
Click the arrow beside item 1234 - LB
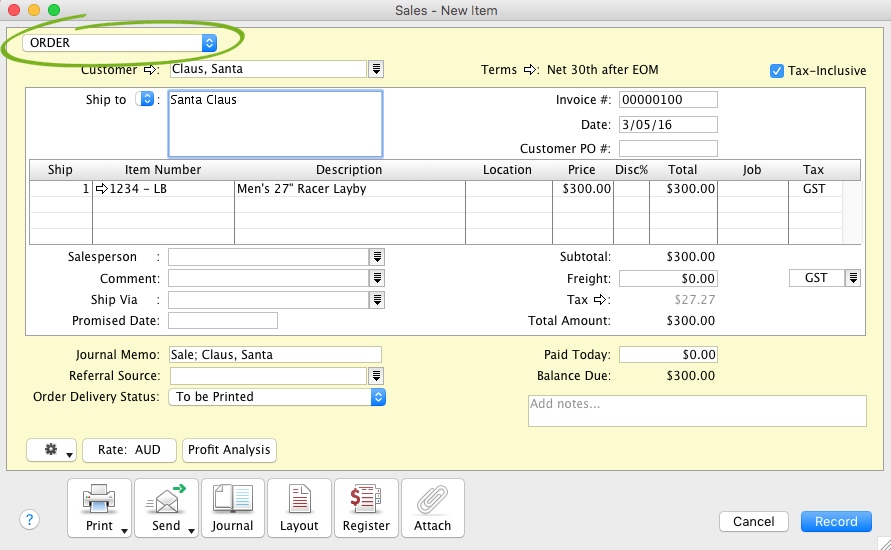pyautogui.click(x=101, y=189)
